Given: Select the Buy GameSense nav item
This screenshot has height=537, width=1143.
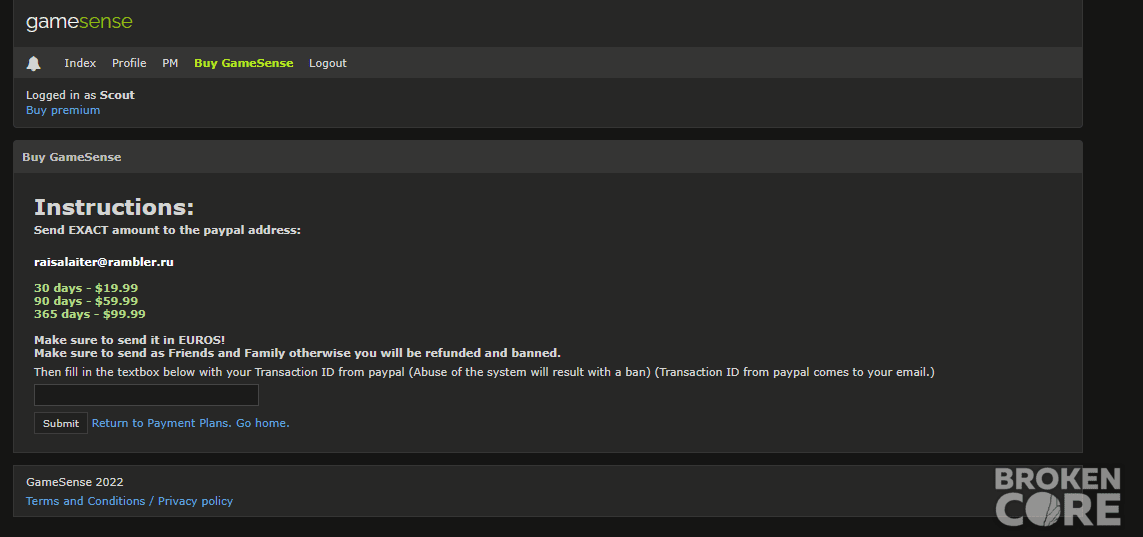Looking at the screenshot, I should point(243,63).
